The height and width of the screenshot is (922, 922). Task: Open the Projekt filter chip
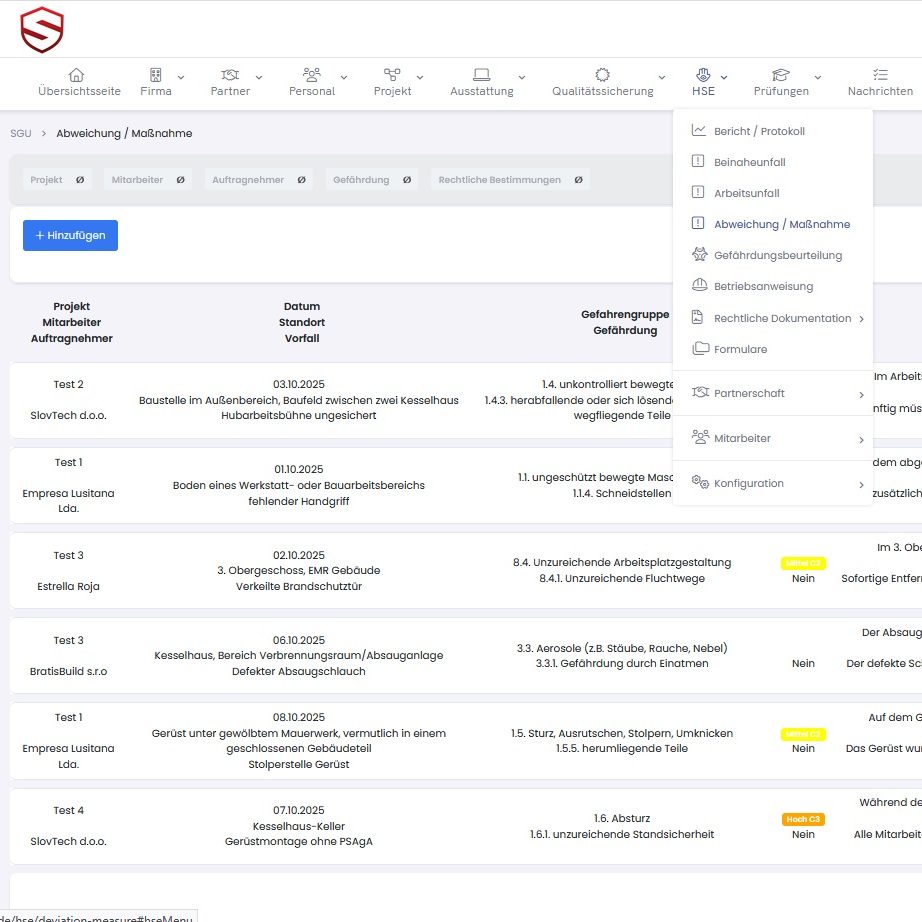(x=57, y=180)
